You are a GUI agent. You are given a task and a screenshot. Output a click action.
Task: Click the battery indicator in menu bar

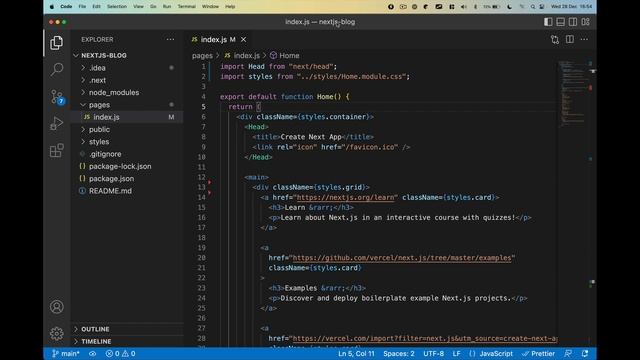[492, 7]
